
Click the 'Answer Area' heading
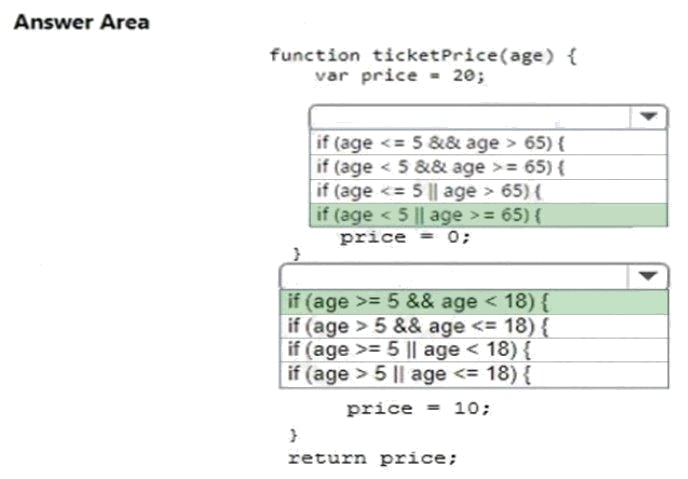coord(81,22)
